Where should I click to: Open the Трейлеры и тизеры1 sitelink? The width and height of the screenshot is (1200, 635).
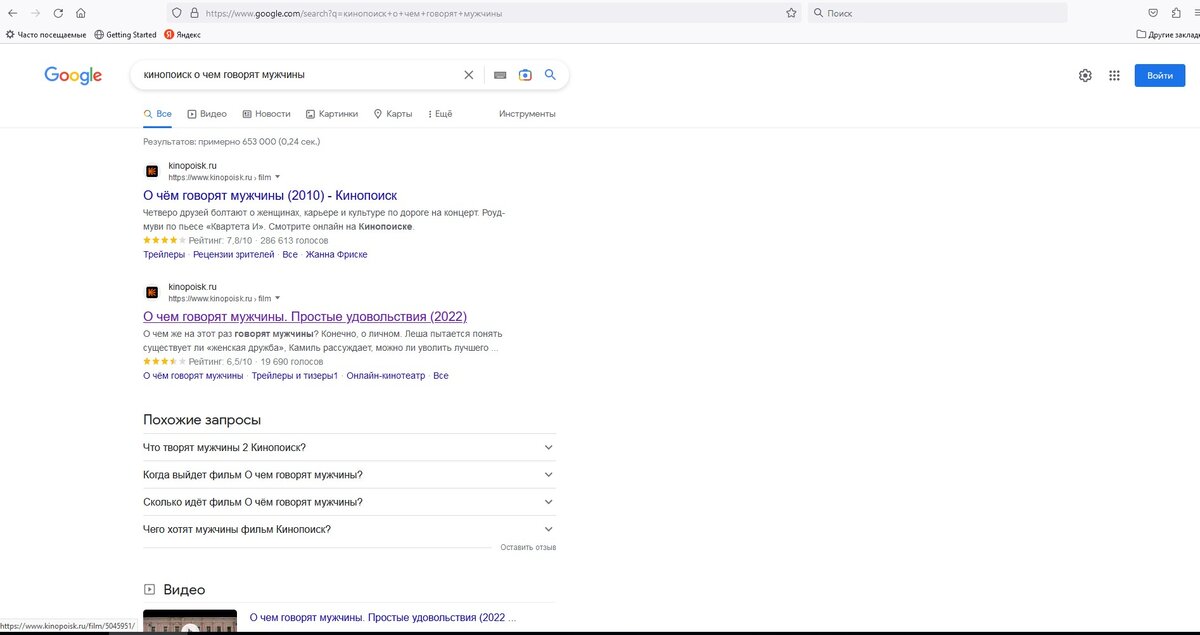[295, 376]
